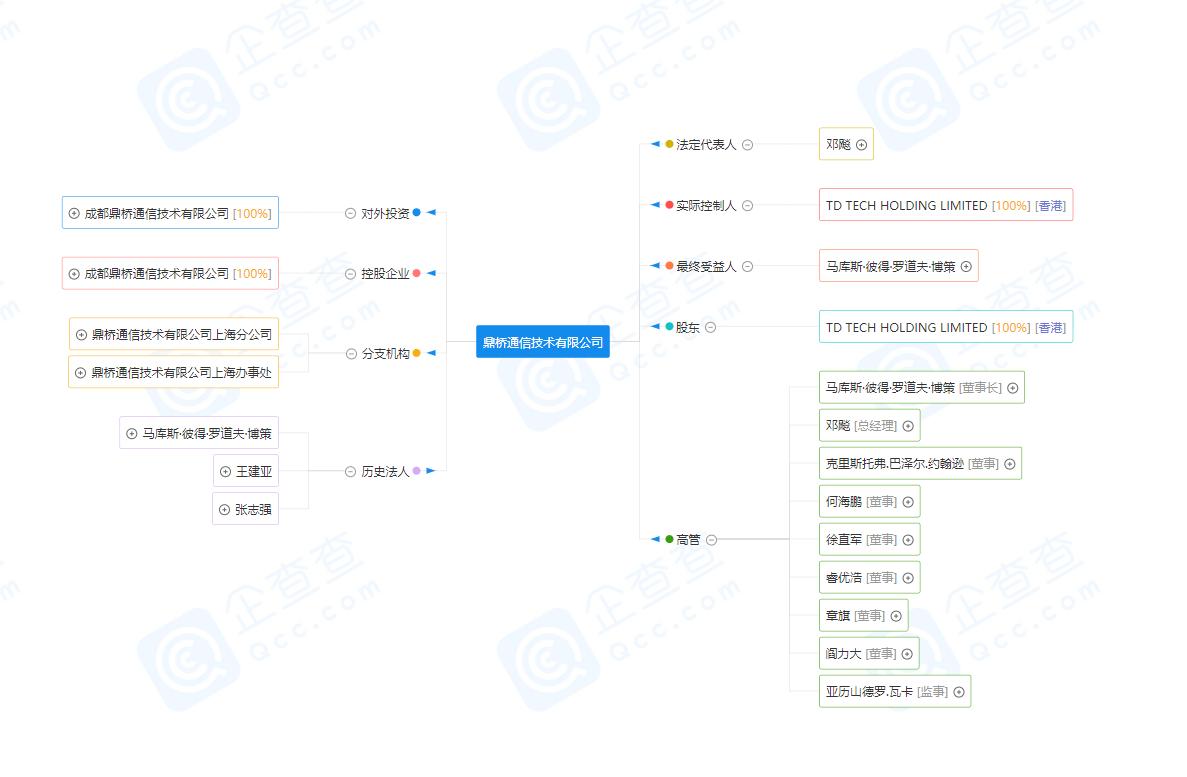Viewport: 1187px width, 777px height.
Task: Select the central 鼎桥通信技术有限公司 node
Action: click(543, 341)
